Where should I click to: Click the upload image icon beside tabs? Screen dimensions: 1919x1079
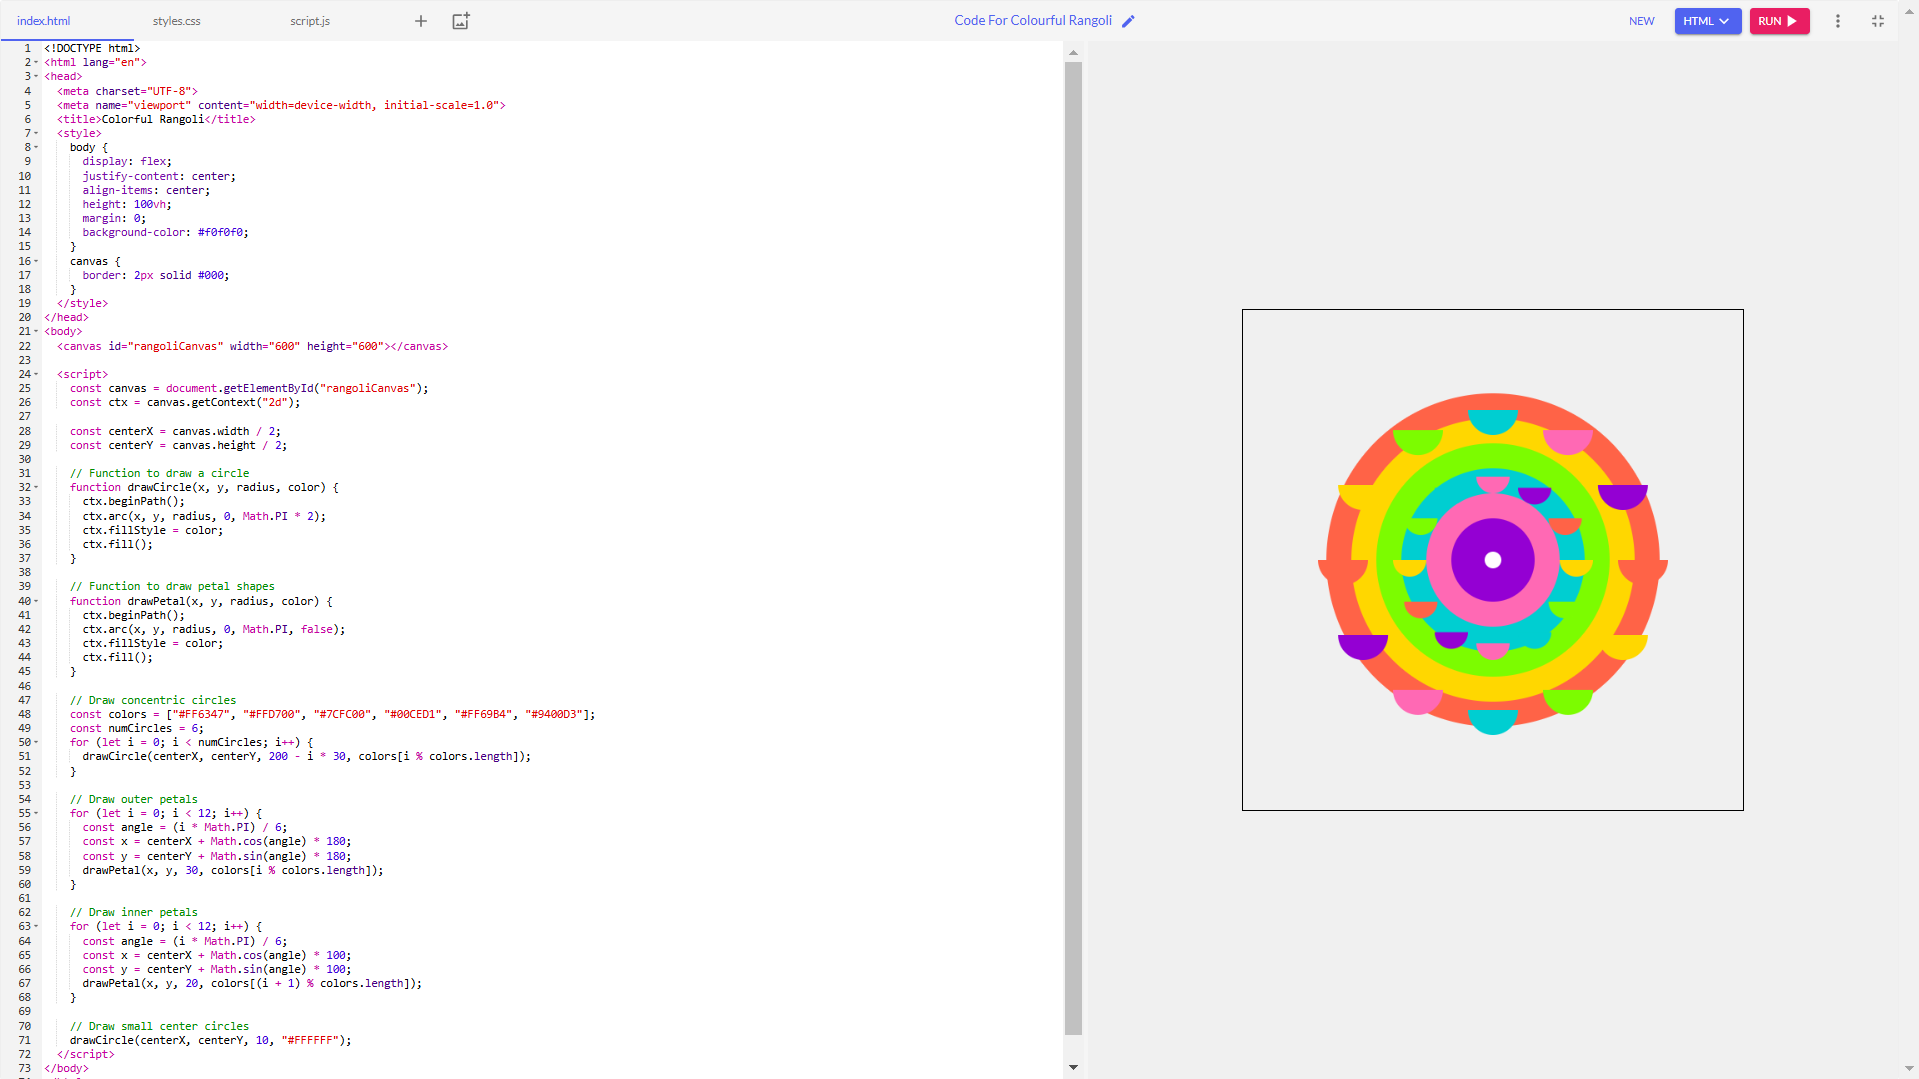click(x=461, y=21)
